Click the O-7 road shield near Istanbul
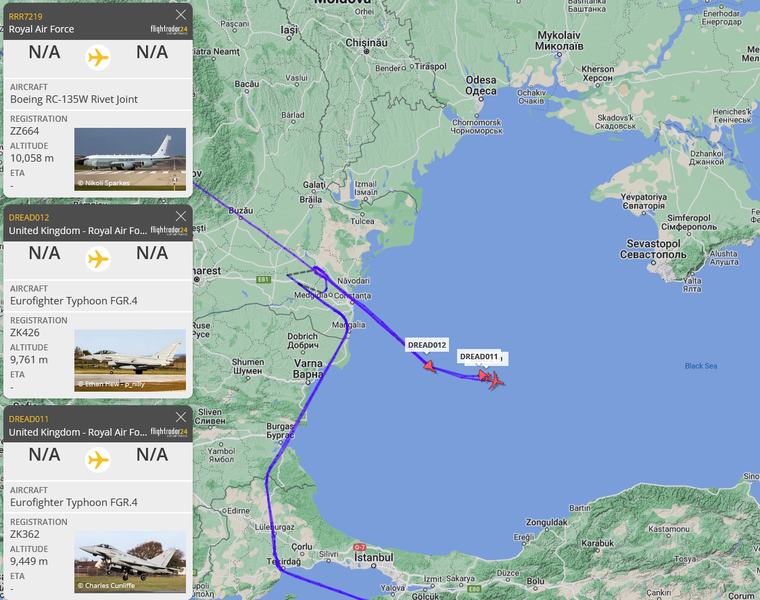 tap(360, 547)
